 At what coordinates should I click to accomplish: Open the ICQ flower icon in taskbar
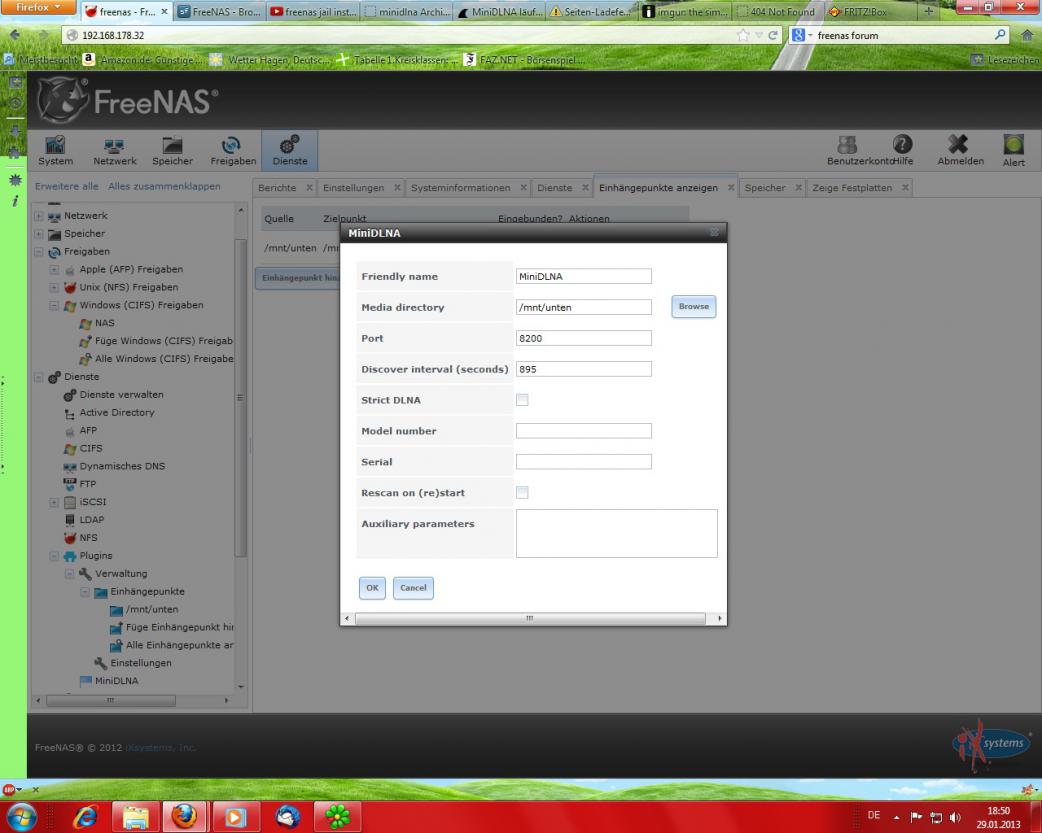(x=338, y=816)
